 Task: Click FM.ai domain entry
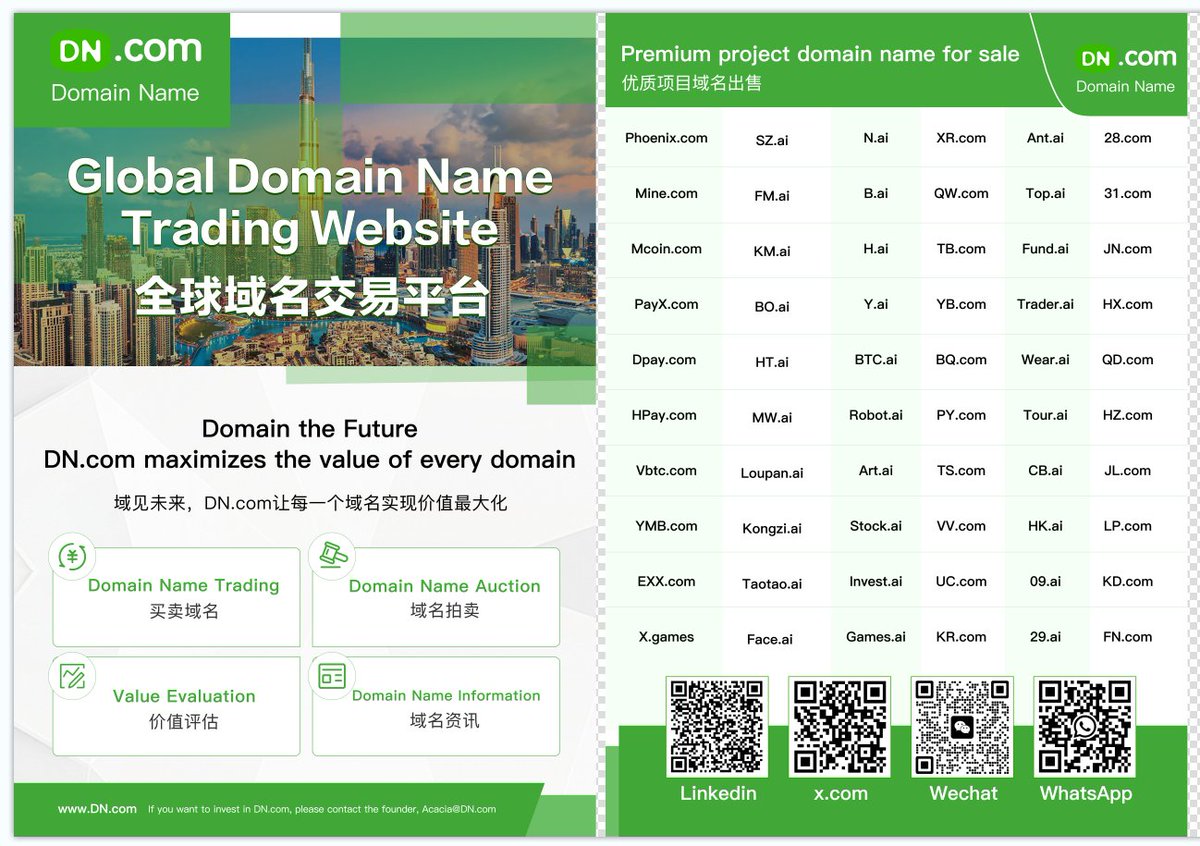(771, 196)
